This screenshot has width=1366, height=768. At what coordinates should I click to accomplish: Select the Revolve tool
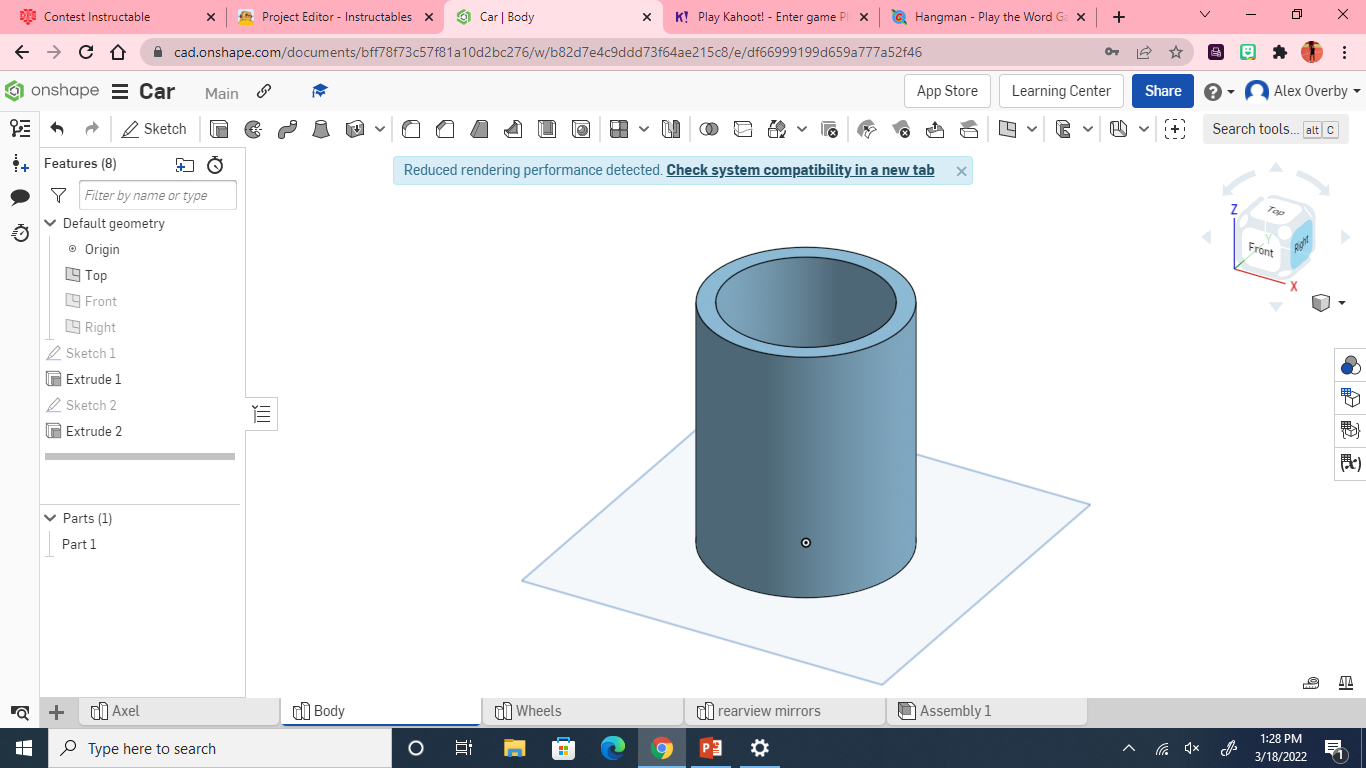click(253, 128)
